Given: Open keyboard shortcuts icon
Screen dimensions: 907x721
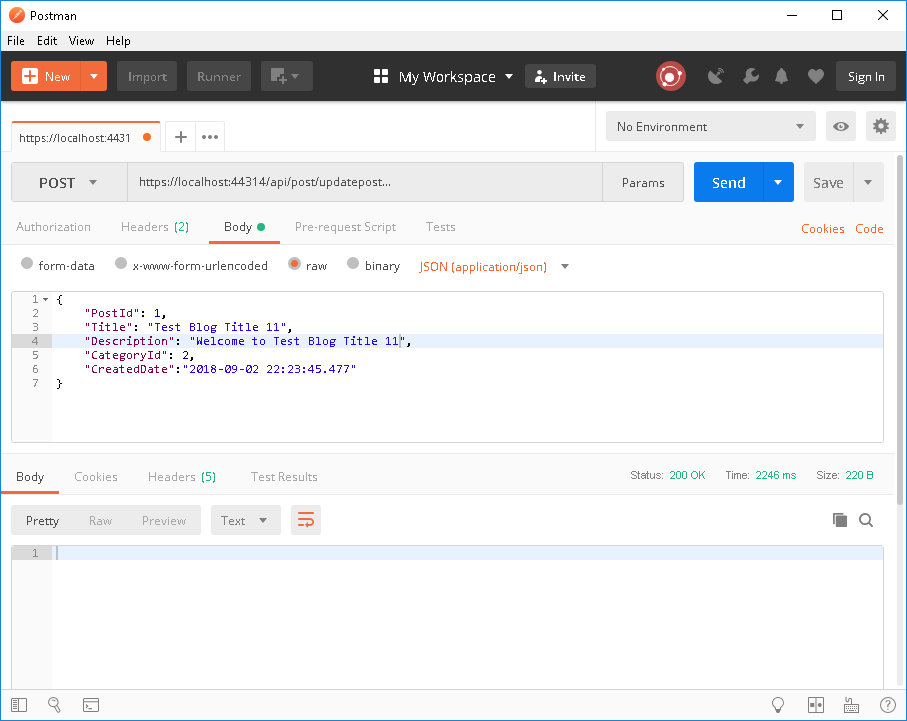Looking at the screenshot, I should (x=851, y=705).
